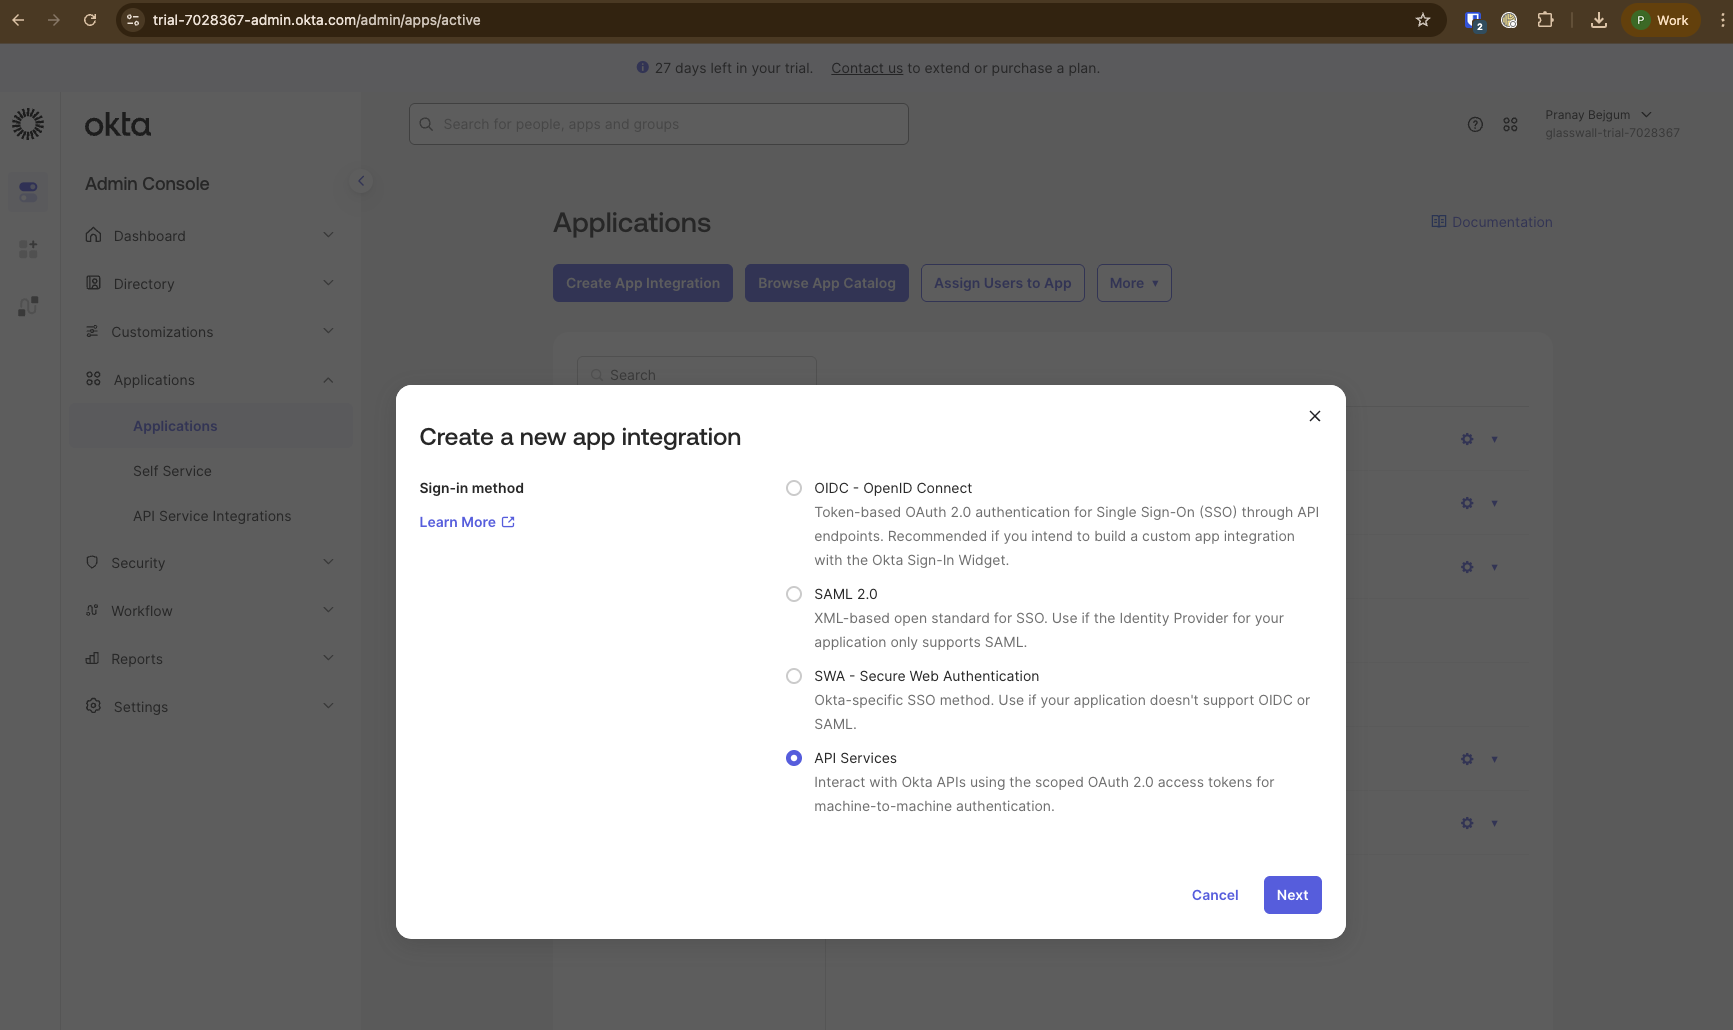The image size is (1733, 1030).
Task: Expand the Workflow menu chevron
Action: tap(328, 610)
